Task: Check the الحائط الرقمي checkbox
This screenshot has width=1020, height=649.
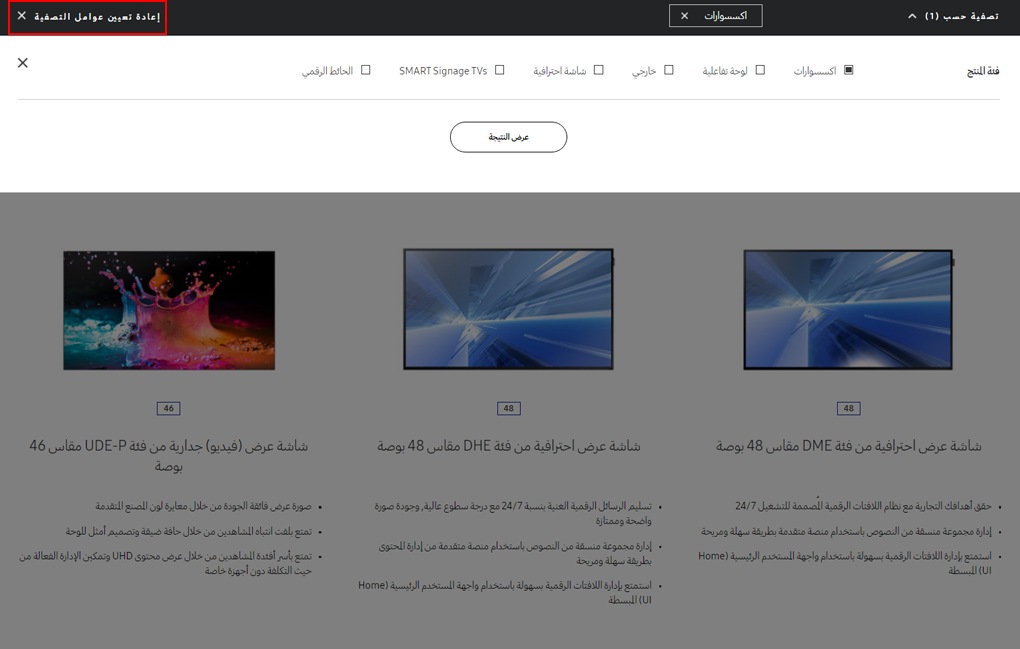Action: click(366, 70)
